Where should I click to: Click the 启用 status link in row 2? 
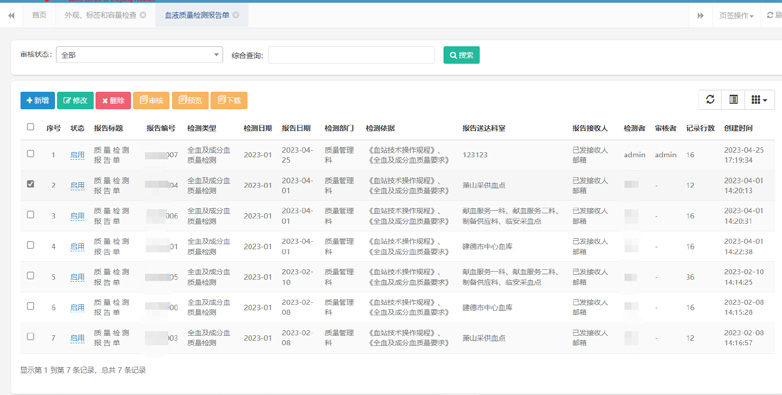point(77,186)
